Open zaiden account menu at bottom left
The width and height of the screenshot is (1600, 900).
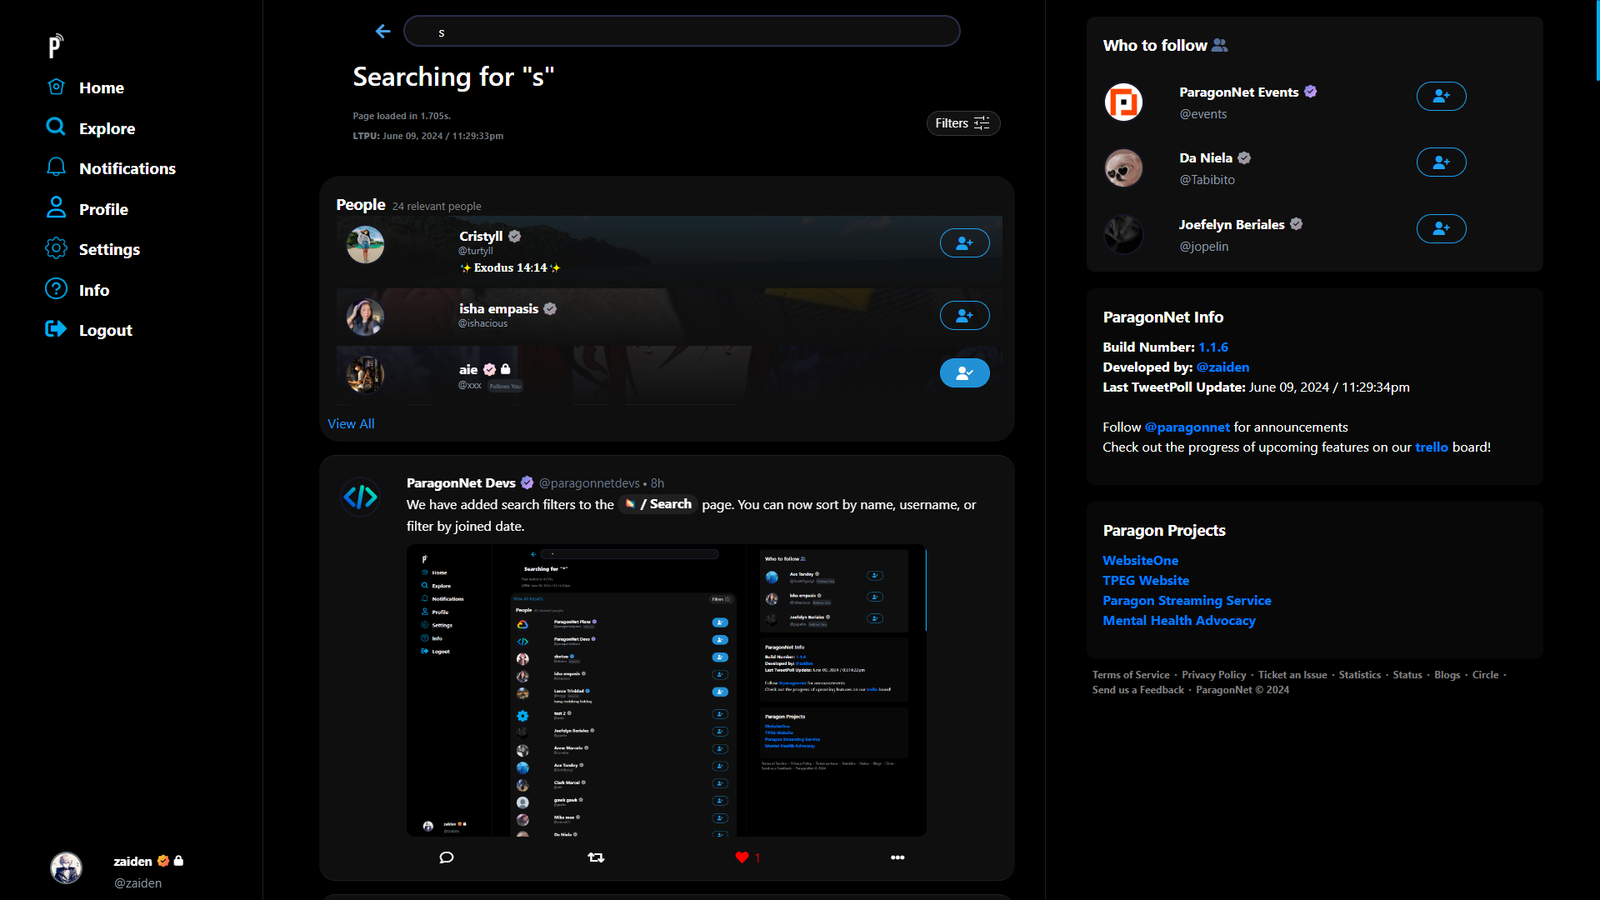120,870
